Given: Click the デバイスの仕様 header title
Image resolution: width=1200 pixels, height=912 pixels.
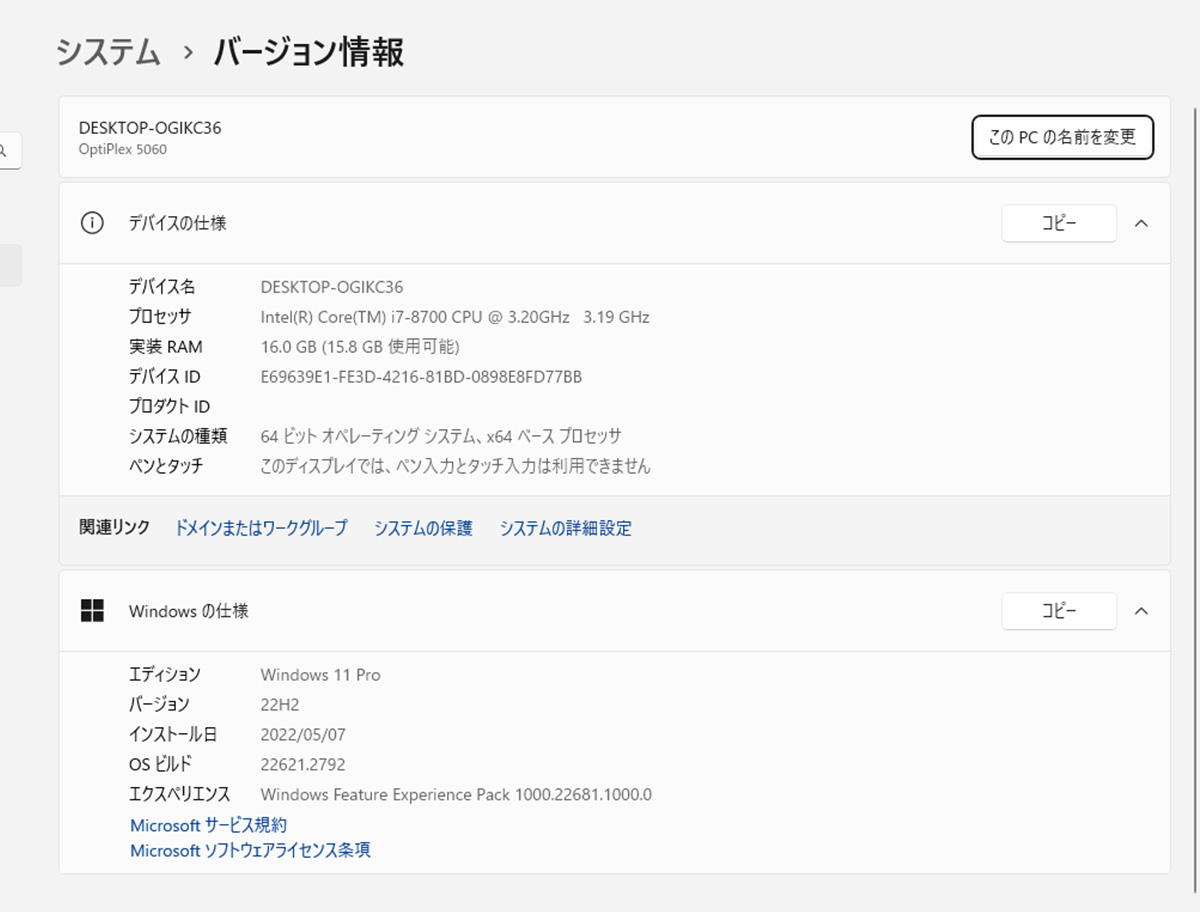Looking at the screenshot, I should 177,223.
